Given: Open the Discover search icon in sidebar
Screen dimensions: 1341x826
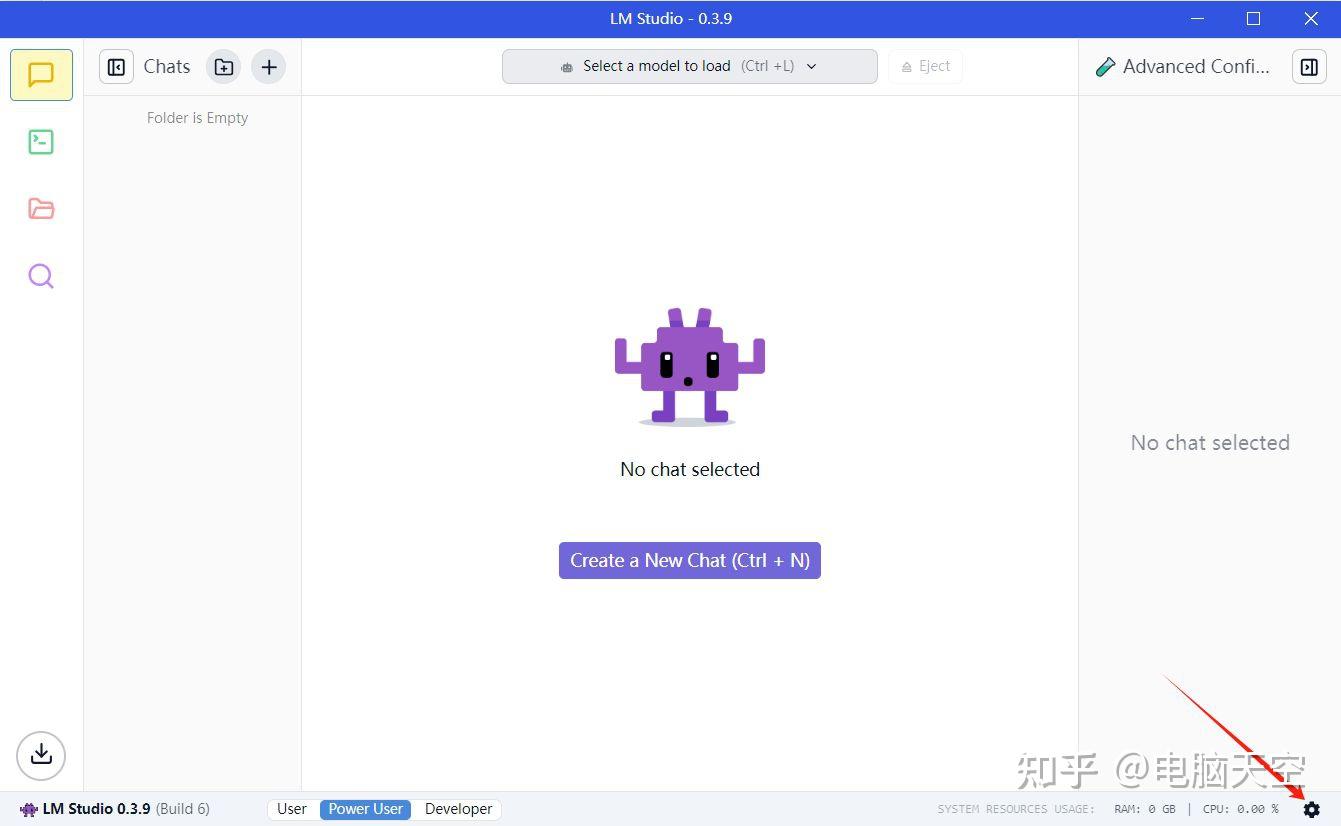Looking at the screenshot, I should pos(41,276).
